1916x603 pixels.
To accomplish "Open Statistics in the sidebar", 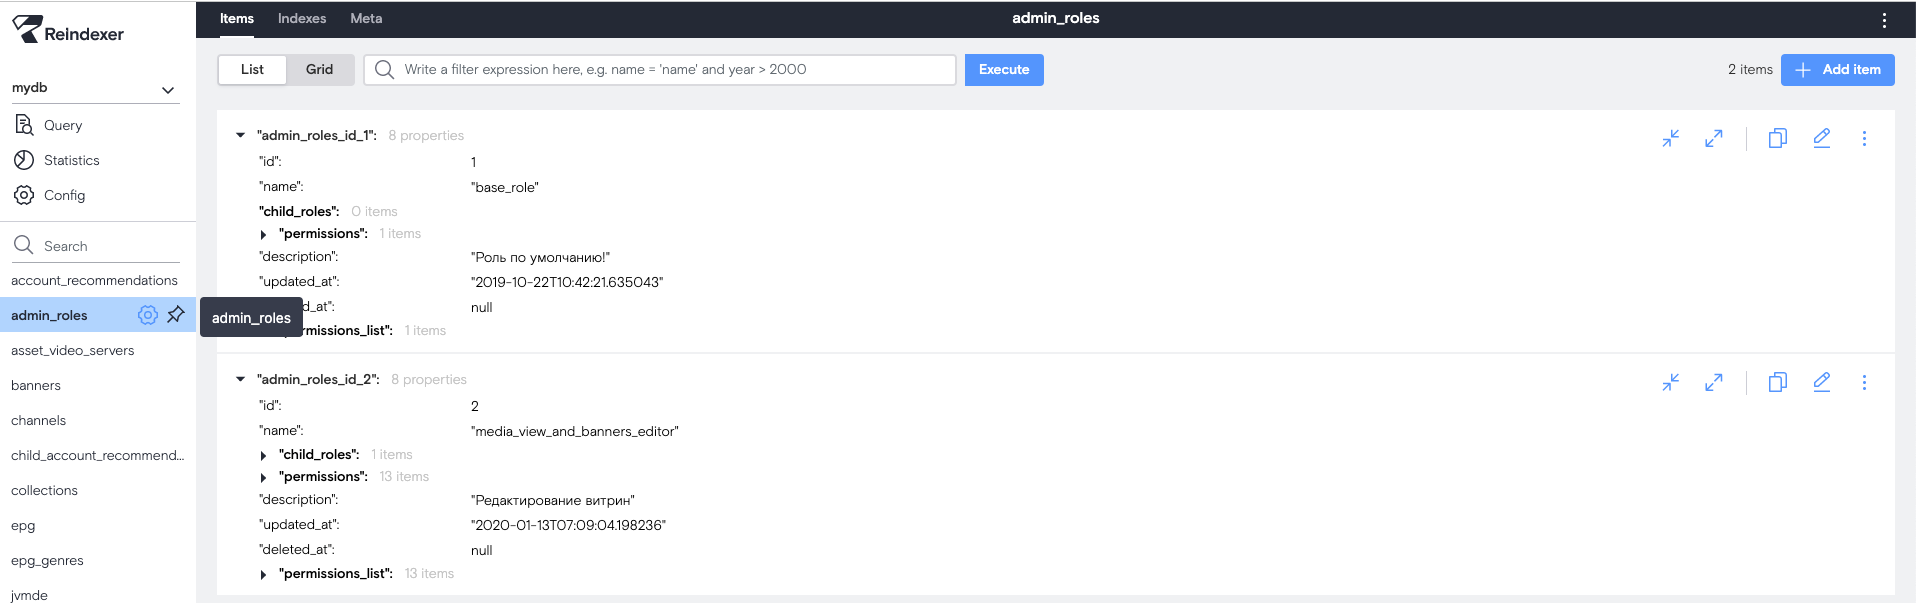I will point(71,160).
